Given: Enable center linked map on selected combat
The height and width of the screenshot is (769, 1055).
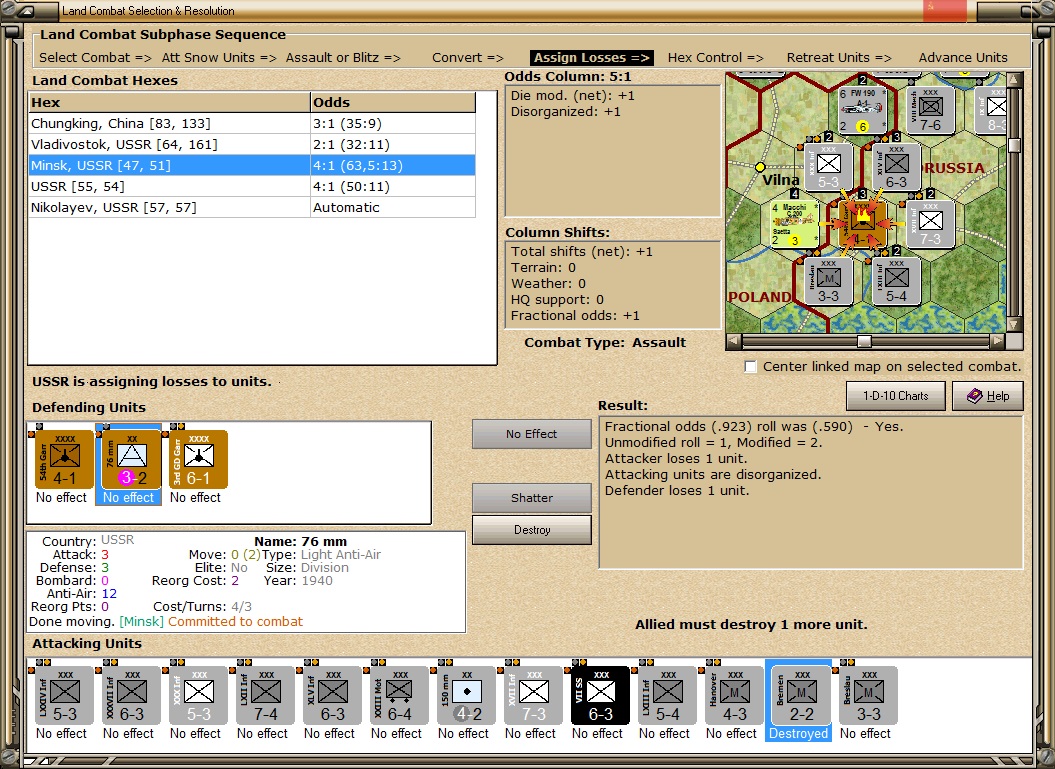Looking at the screenshot, I should 751,367.
